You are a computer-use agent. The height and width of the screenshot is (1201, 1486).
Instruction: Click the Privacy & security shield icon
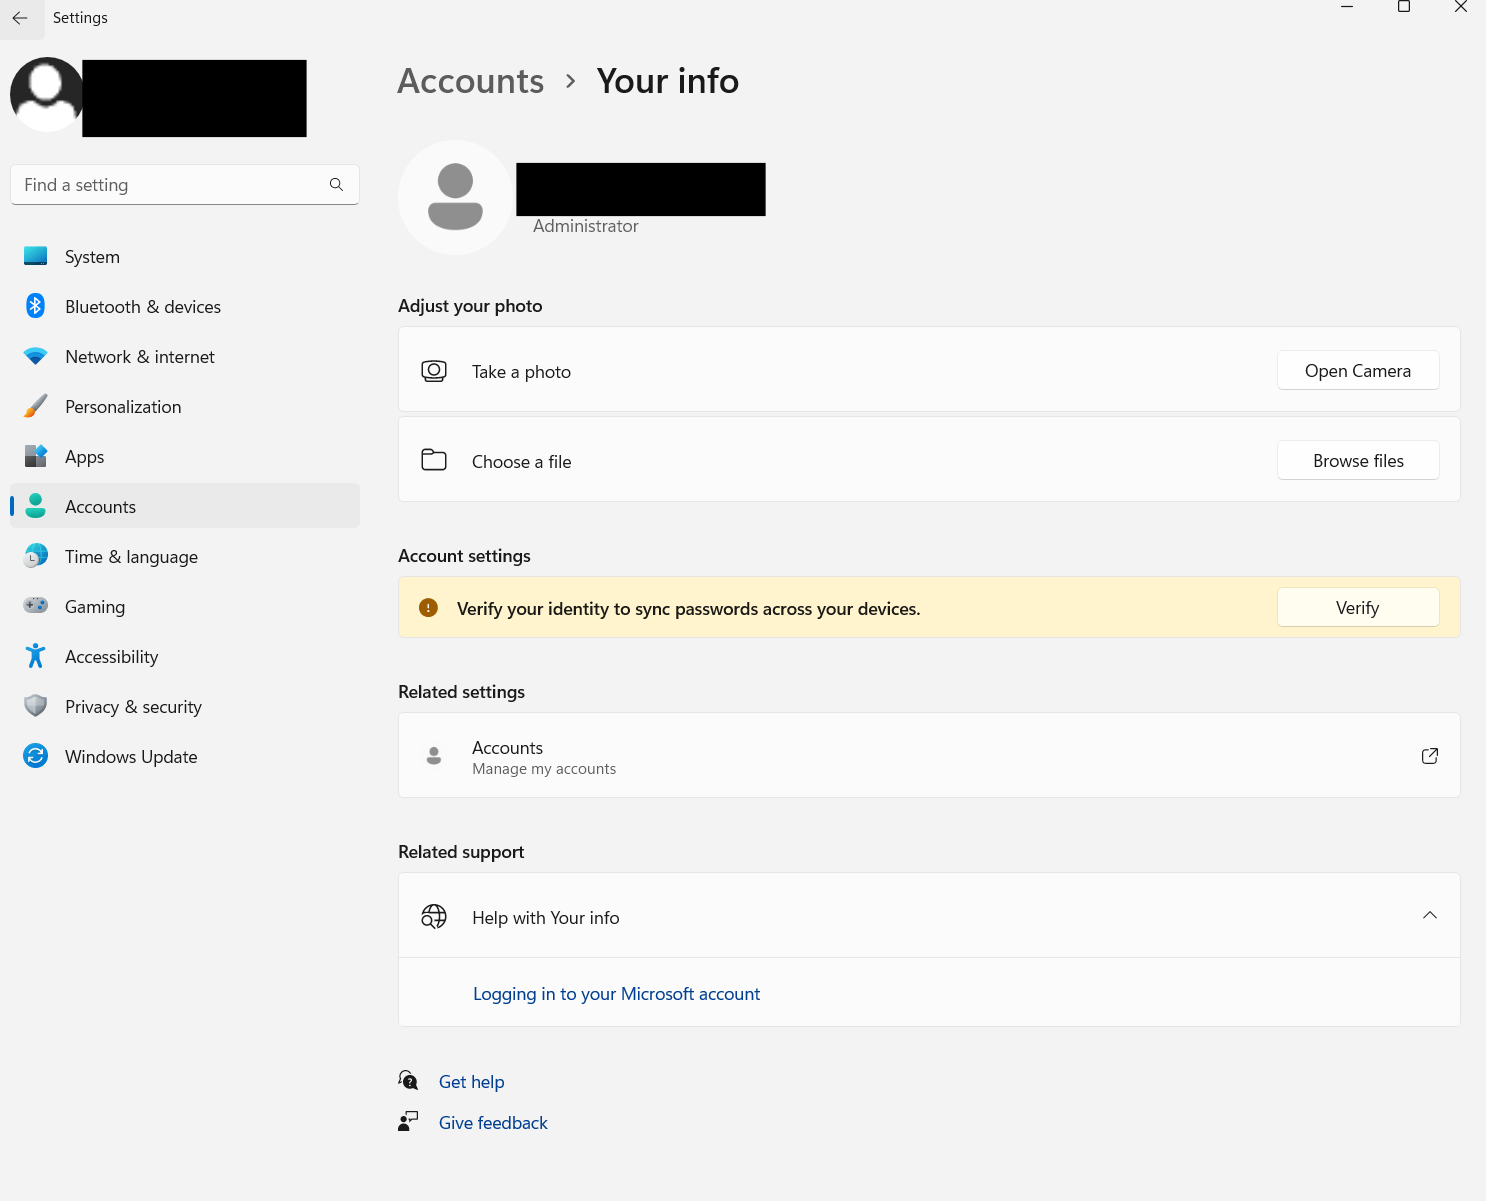point(35,706)
